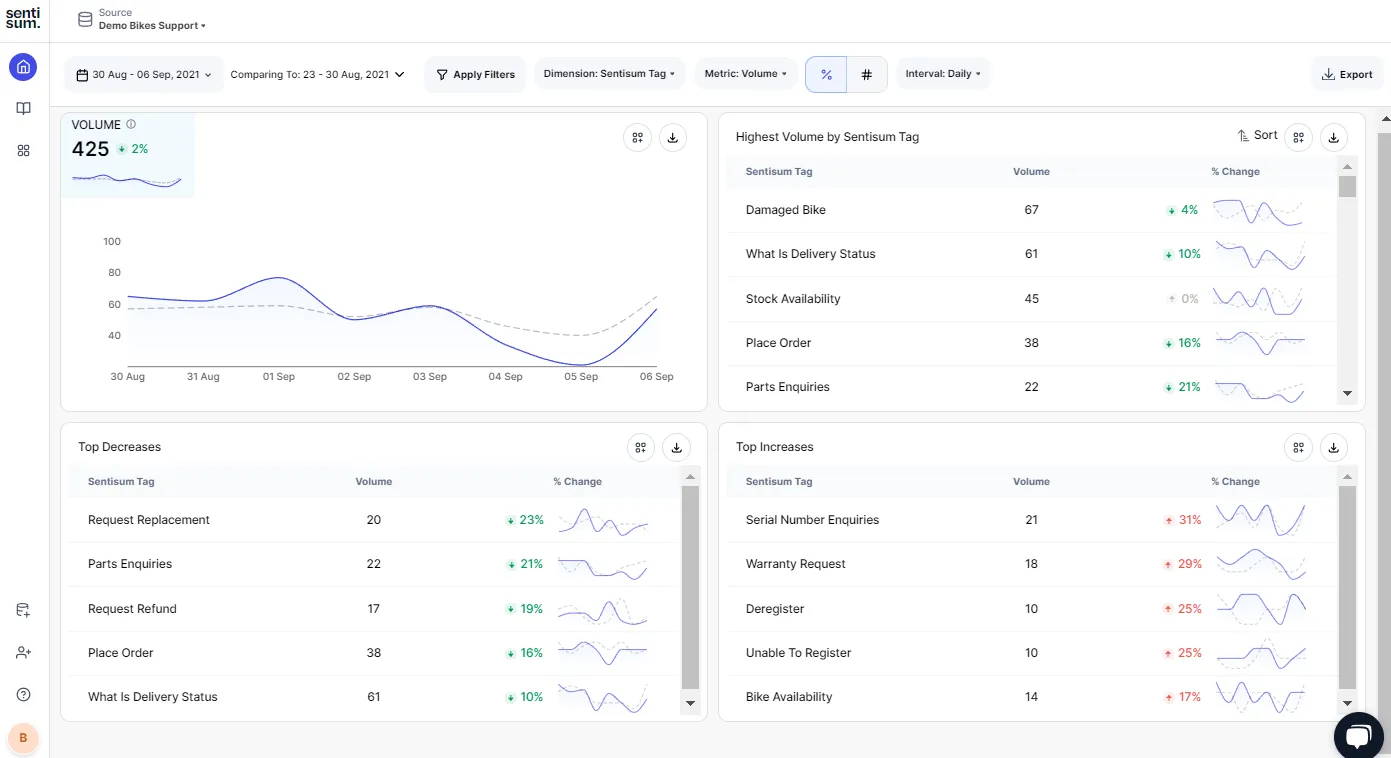Select Parts Enquiries row in Highest Volume
This screenshot has height=758, width=1391.
(x=1032, y=387)
